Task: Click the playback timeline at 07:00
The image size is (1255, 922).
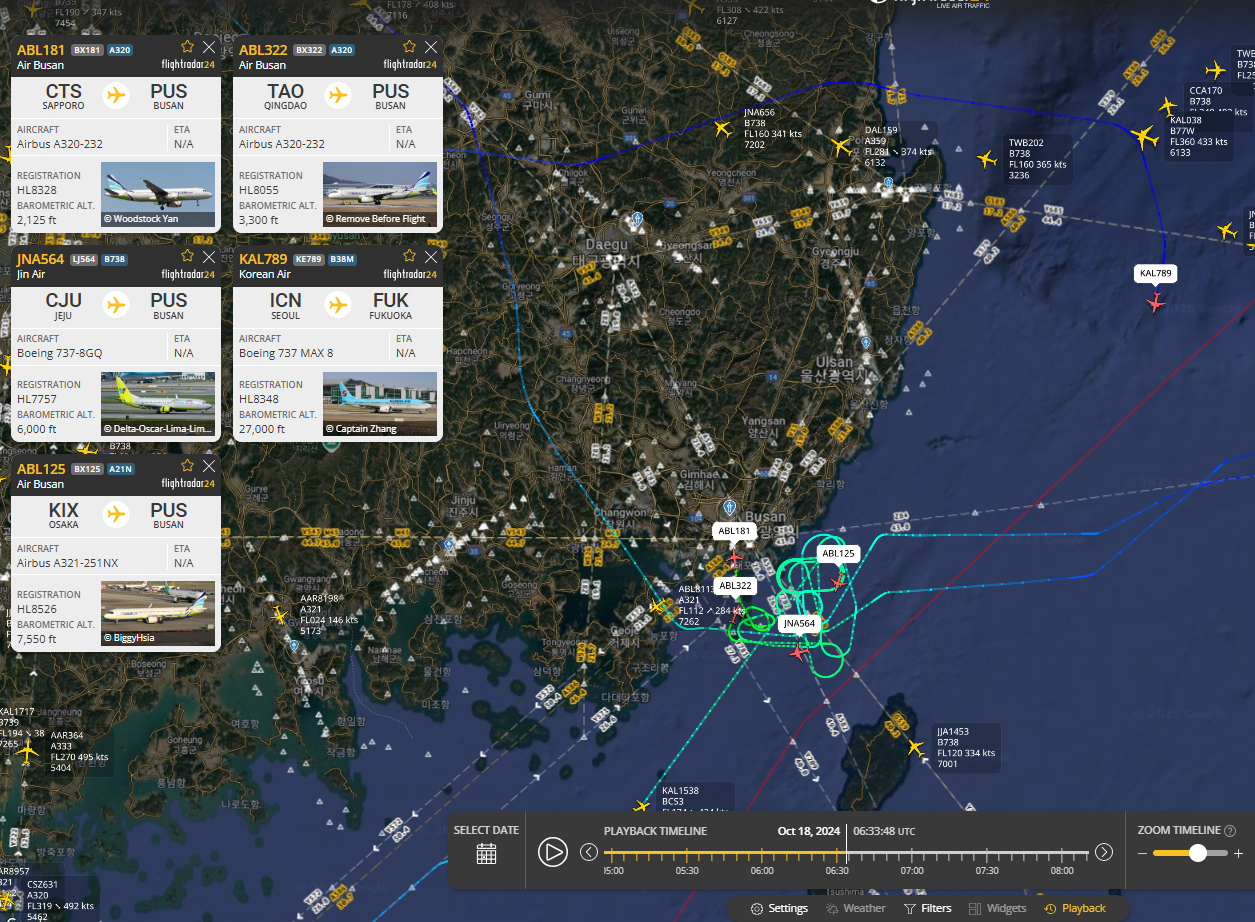Action: (x=912, y=853)
